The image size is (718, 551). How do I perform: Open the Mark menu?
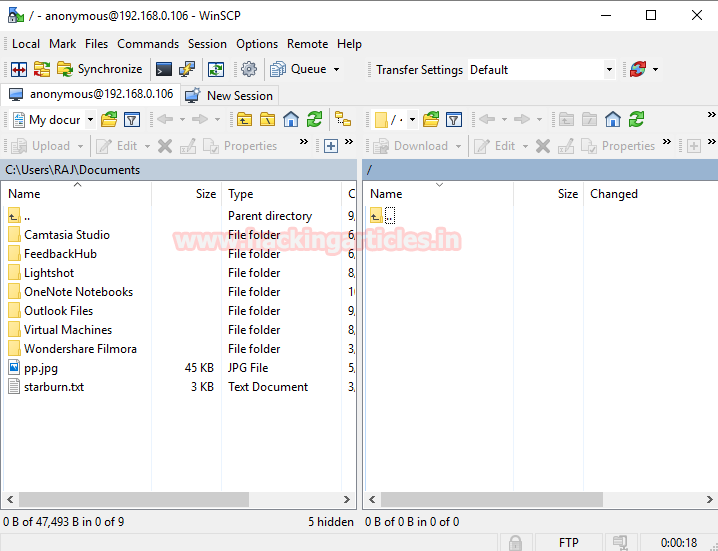(62, 44)
